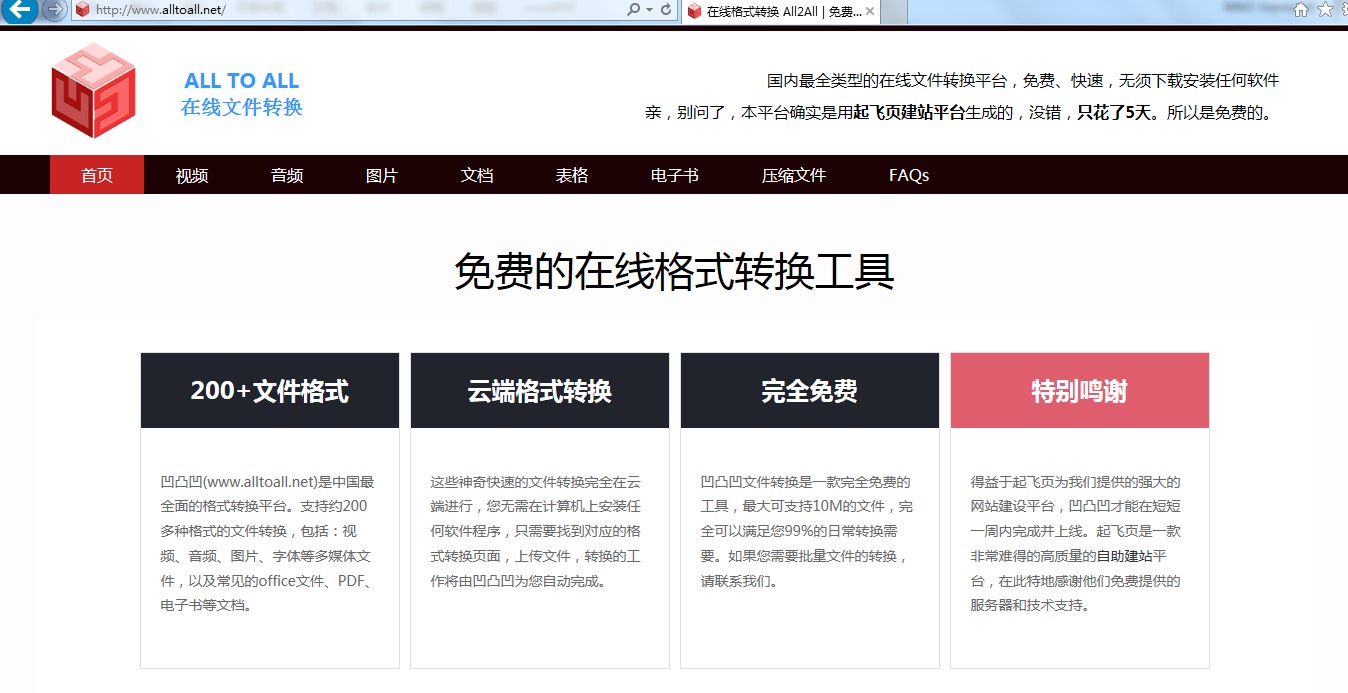
Task: Open the 视频 conversion section
Action: (190, 175)
